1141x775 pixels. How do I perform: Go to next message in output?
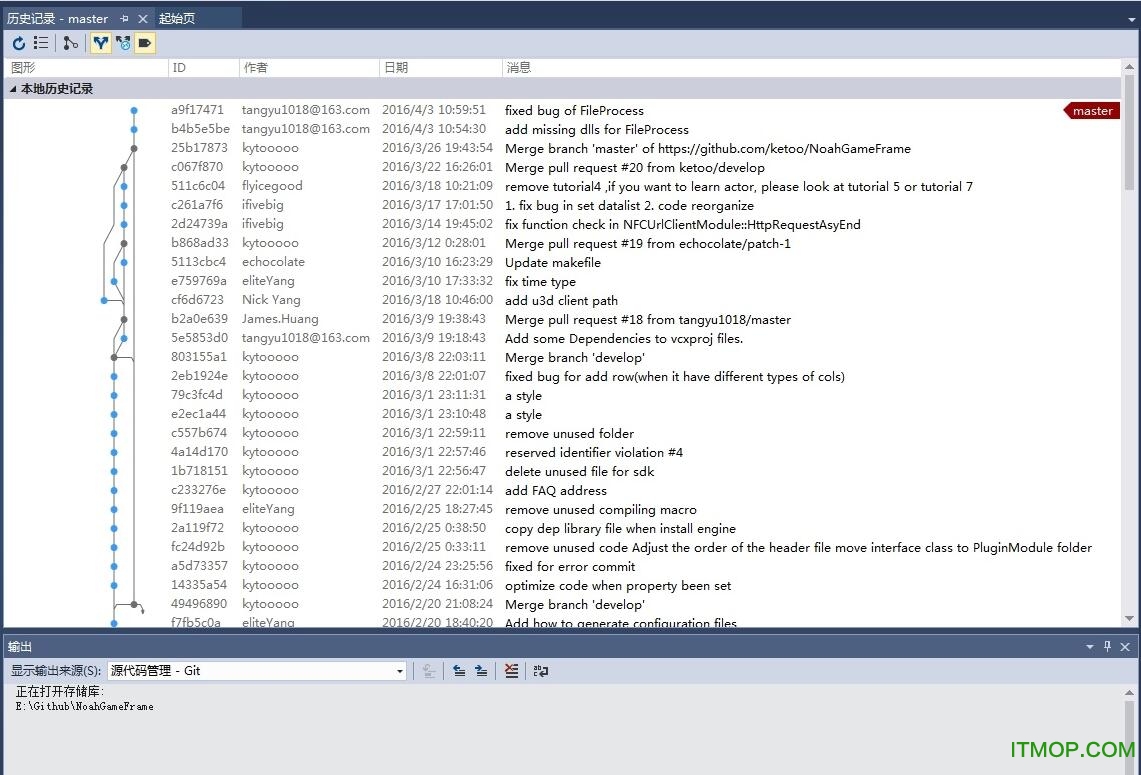[481, 671]
